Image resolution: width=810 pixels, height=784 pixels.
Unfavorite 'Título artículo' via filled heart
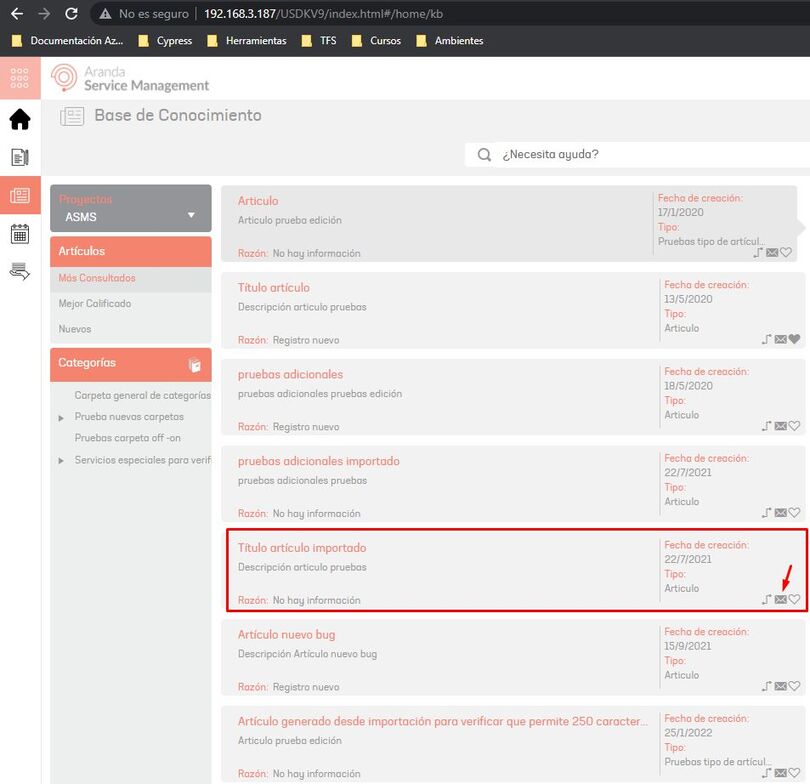coord(795,339)
